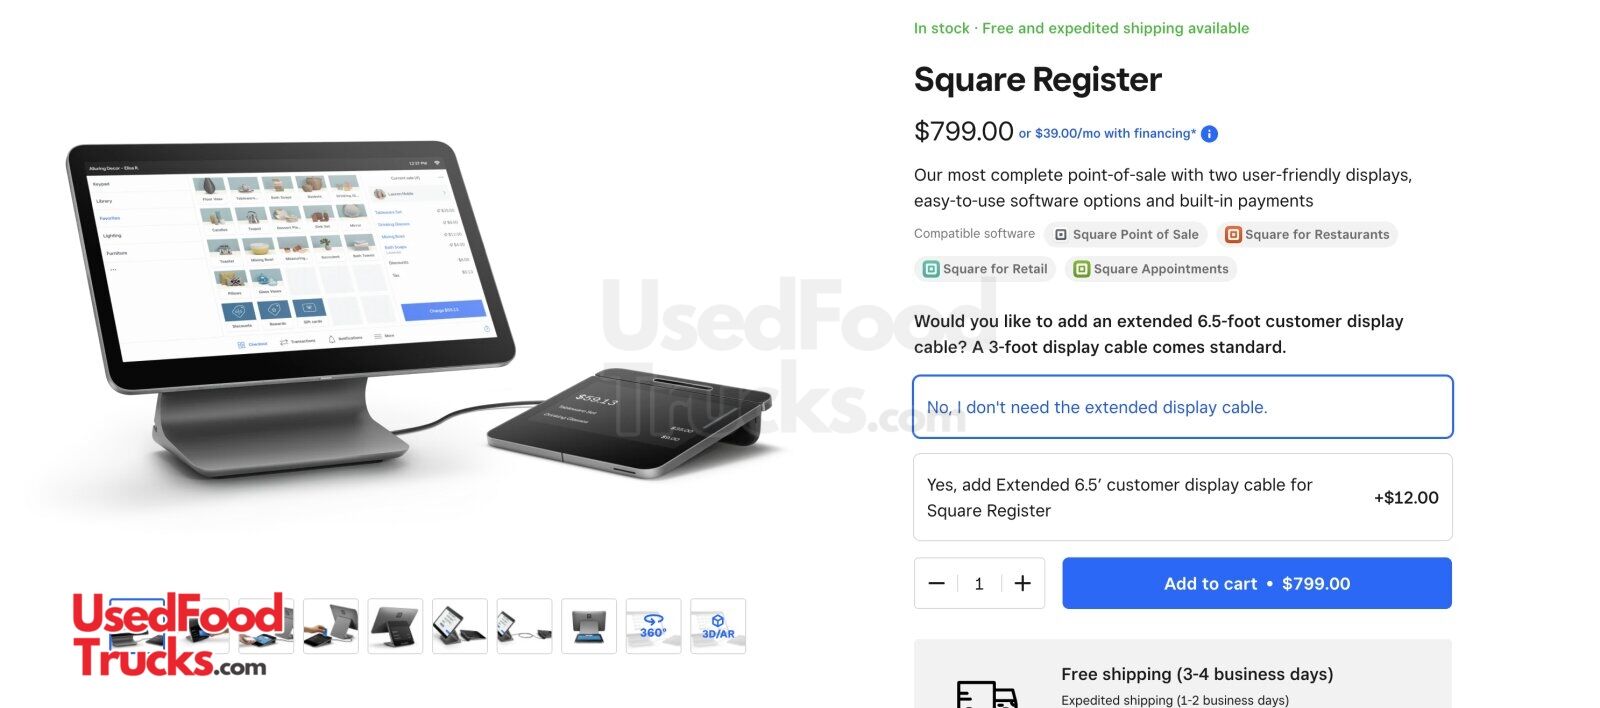The width and height of the screenshot is (1600, 708).
Task: View thumbnail showing register rear view
Action: [395, 626]
